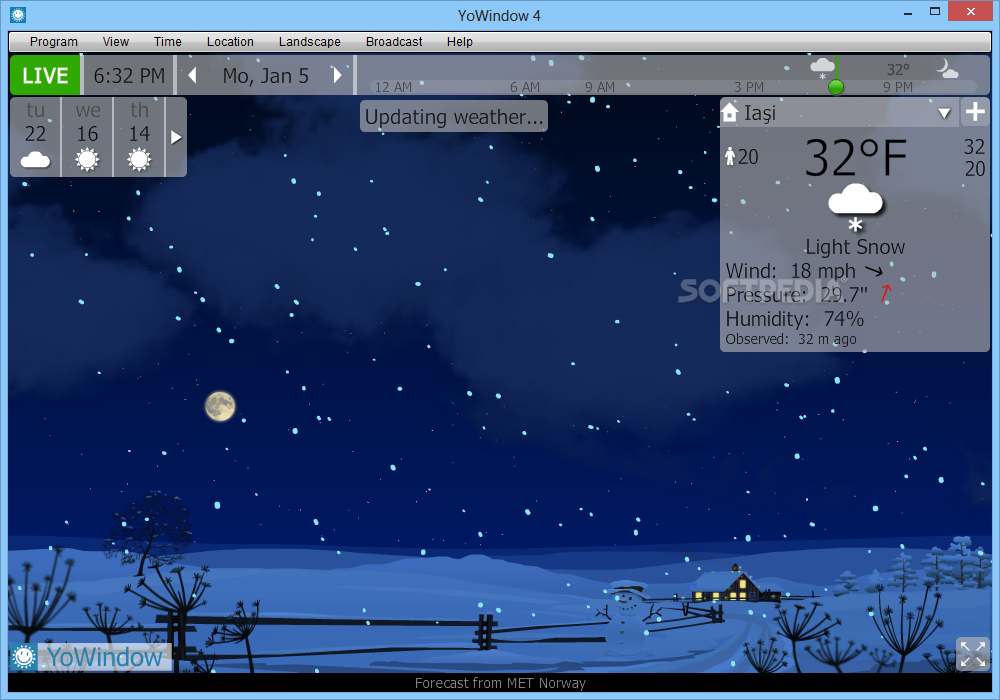Click the 6:32 PM time display

coord(129,76)
